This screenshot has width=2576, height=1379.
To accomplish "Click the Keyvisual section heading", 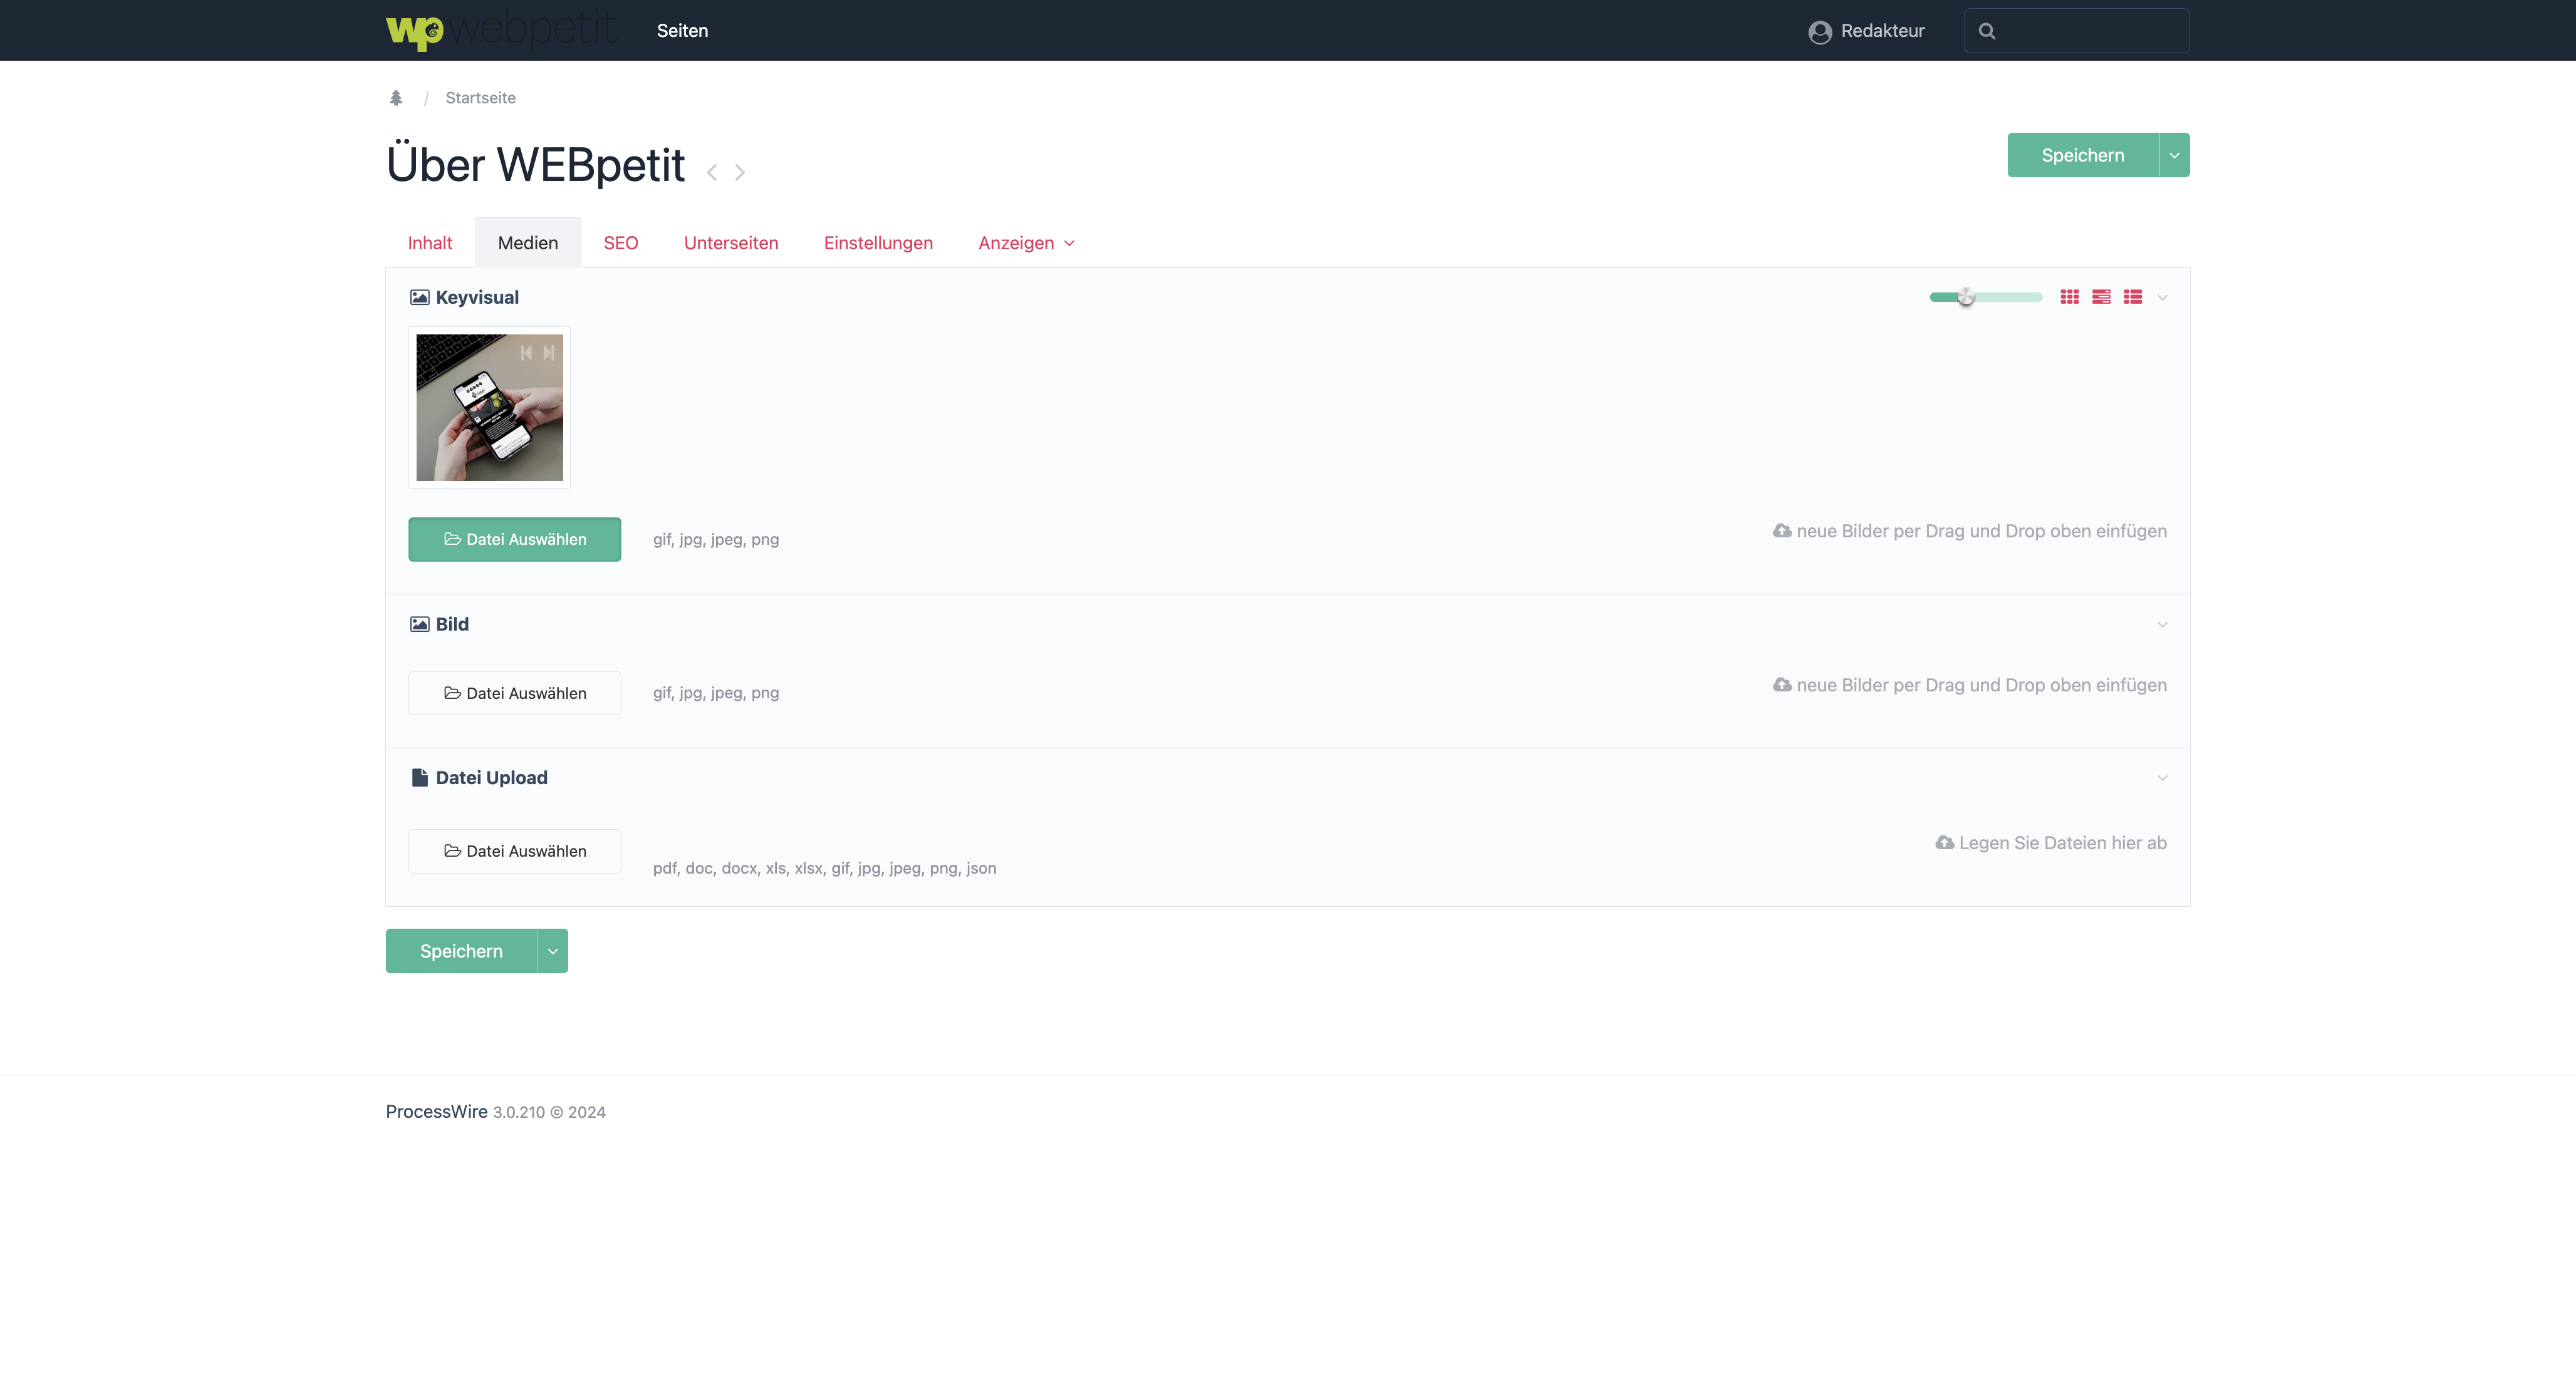I will pyautogui.click(x=477, y=297).
